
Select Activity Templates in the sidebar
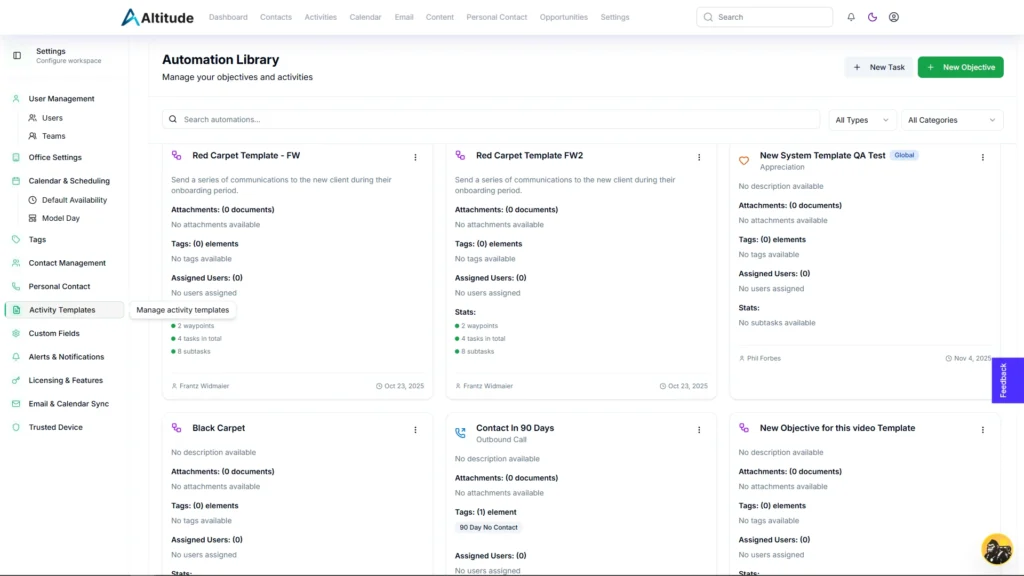click(62, 310)
